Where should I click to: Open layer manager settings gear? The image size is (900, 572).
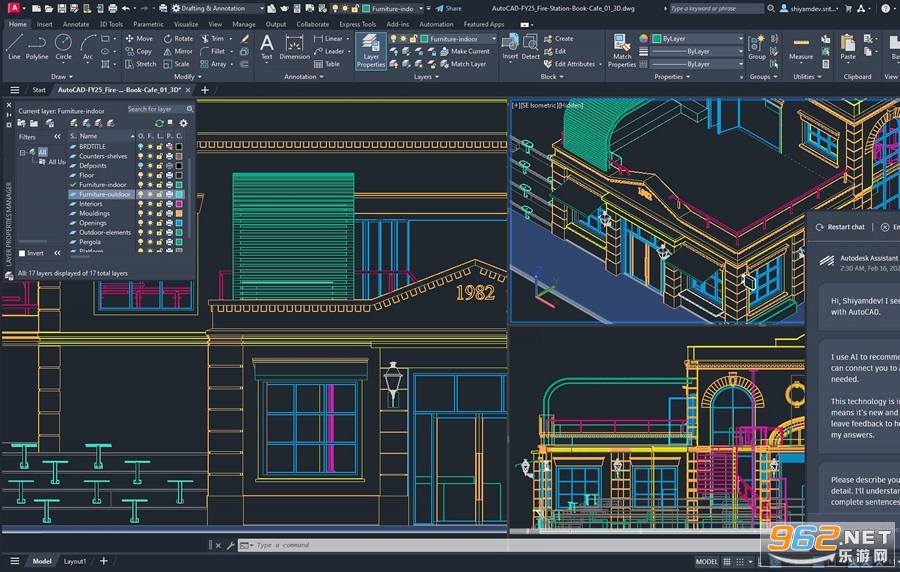coord(184,123)
